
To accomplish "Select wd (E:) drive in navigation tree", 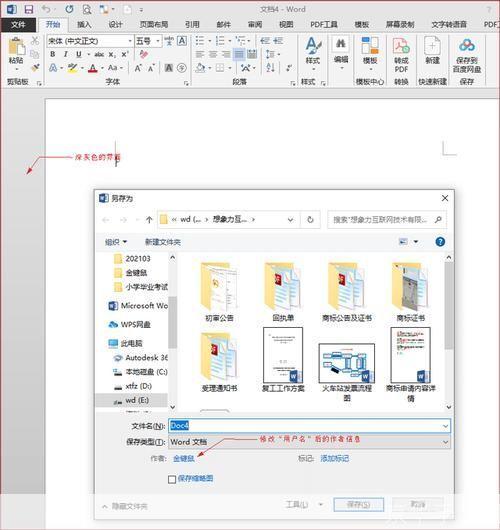I will (x=132, y=401).
